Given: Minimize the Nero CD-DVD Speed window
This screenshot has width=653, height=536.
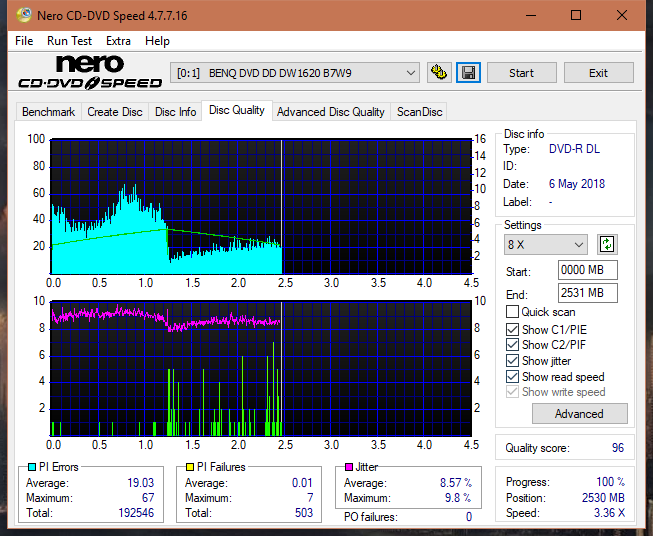Looking at the screenshot, I should coord(531,15).
